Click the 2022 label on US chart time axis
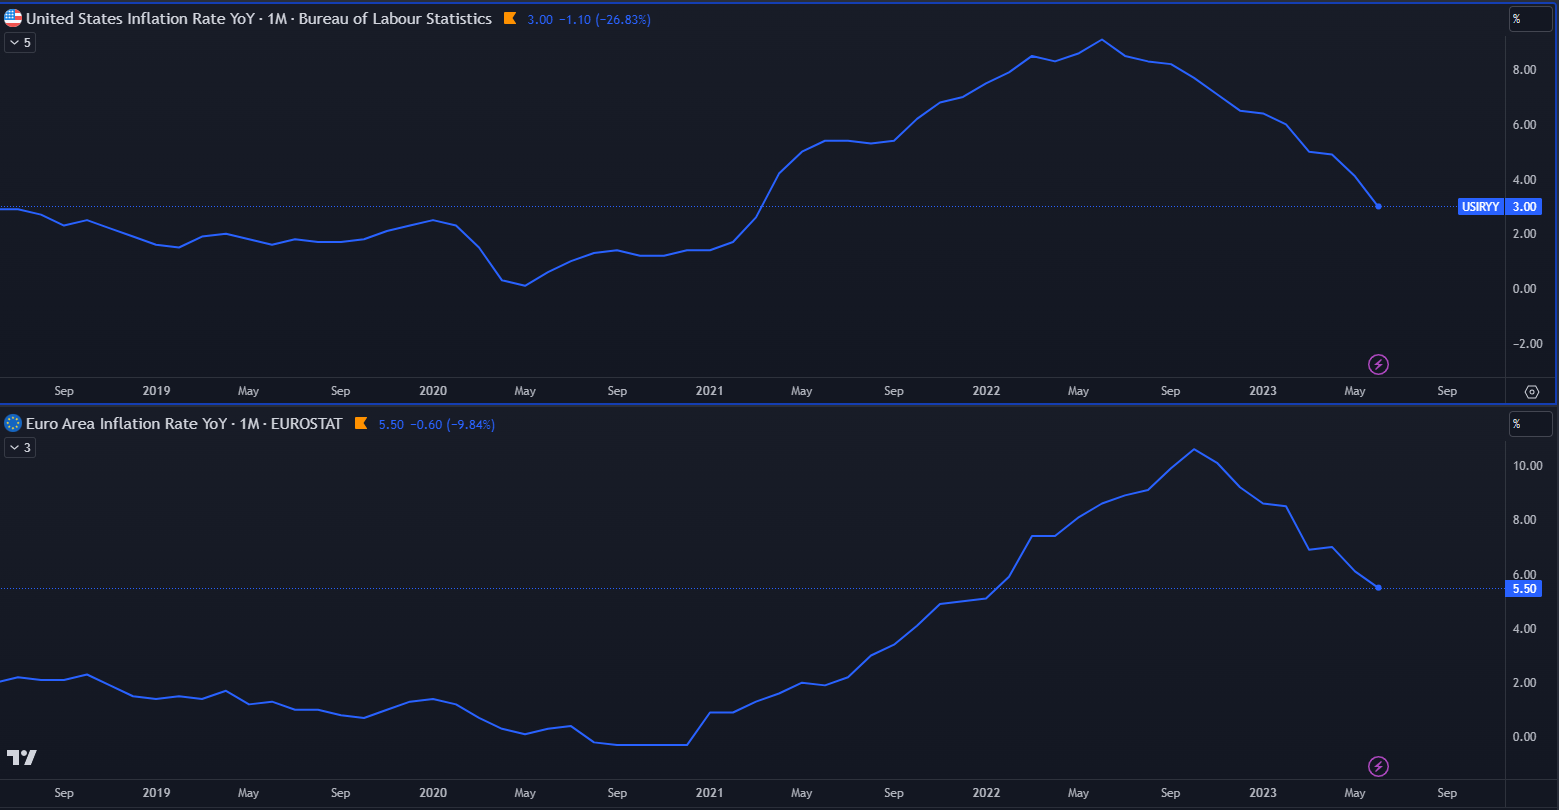The height and width of the screenshot is (810, 1559). pyautogui.click(x=986, y=391)
